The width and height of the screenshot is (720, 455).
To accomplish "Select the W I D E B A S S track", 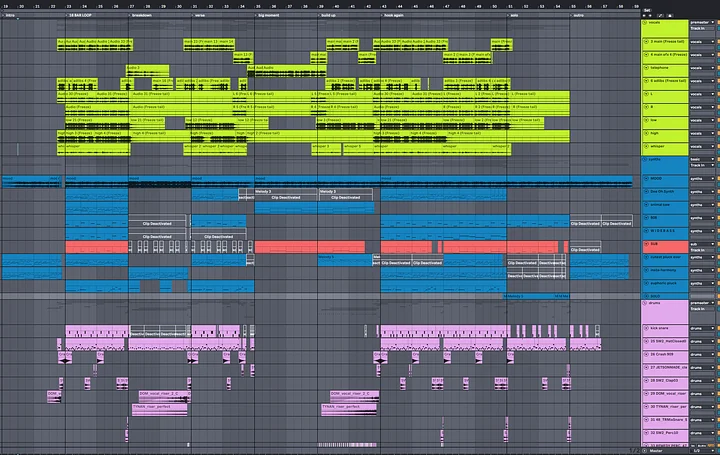I will 664,233.
